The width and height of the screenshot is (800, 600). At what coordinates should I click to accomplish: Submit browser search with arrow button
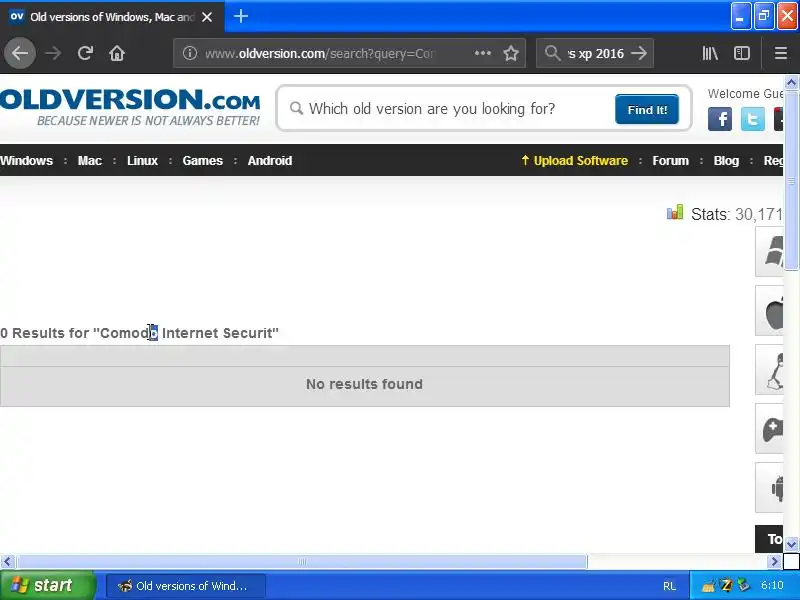(639, 53)
